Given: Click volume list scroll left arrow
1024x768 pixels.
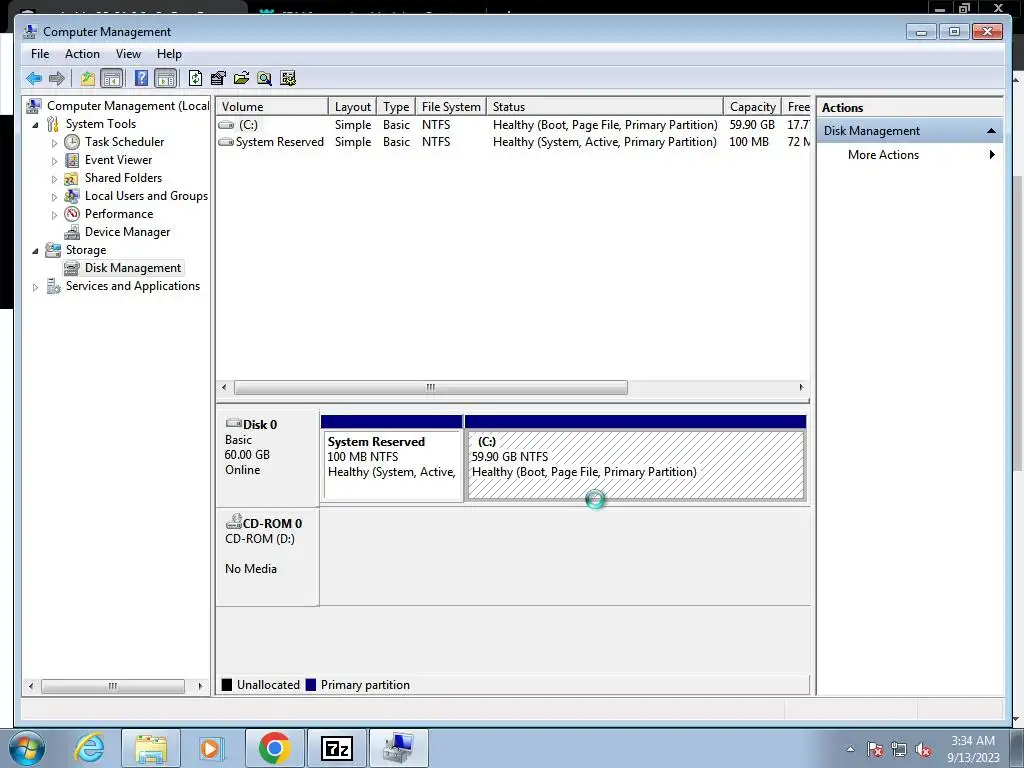Looking at the screenshot, I should pyautogui.click(x=224, y=387).
